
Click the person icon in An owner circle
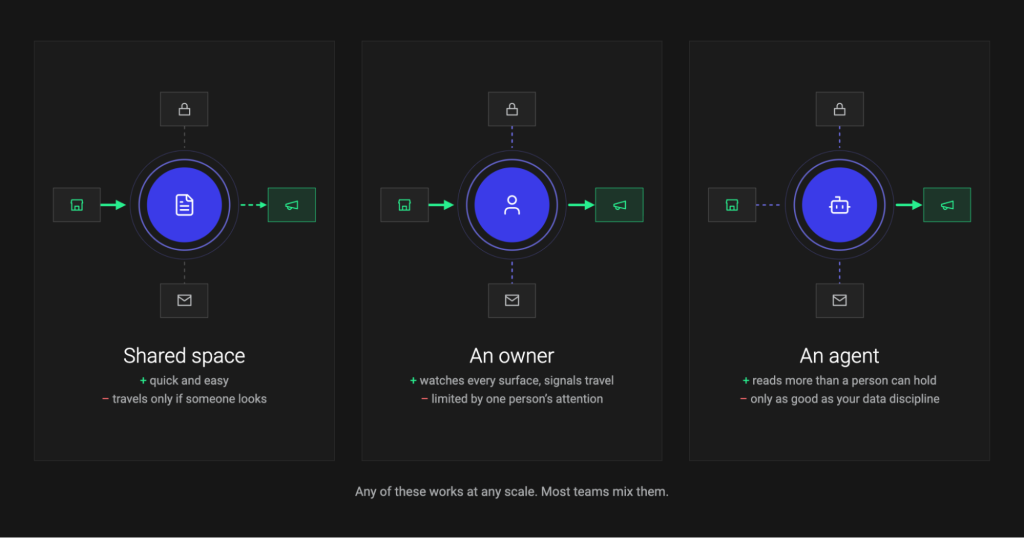(512, 205)
